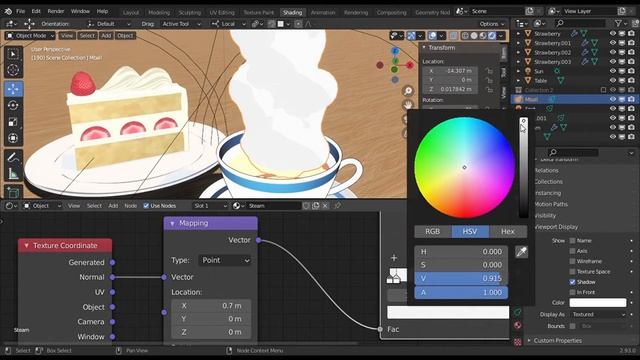
Task: Disable Table object in renders camera icon
Action: 631,80
